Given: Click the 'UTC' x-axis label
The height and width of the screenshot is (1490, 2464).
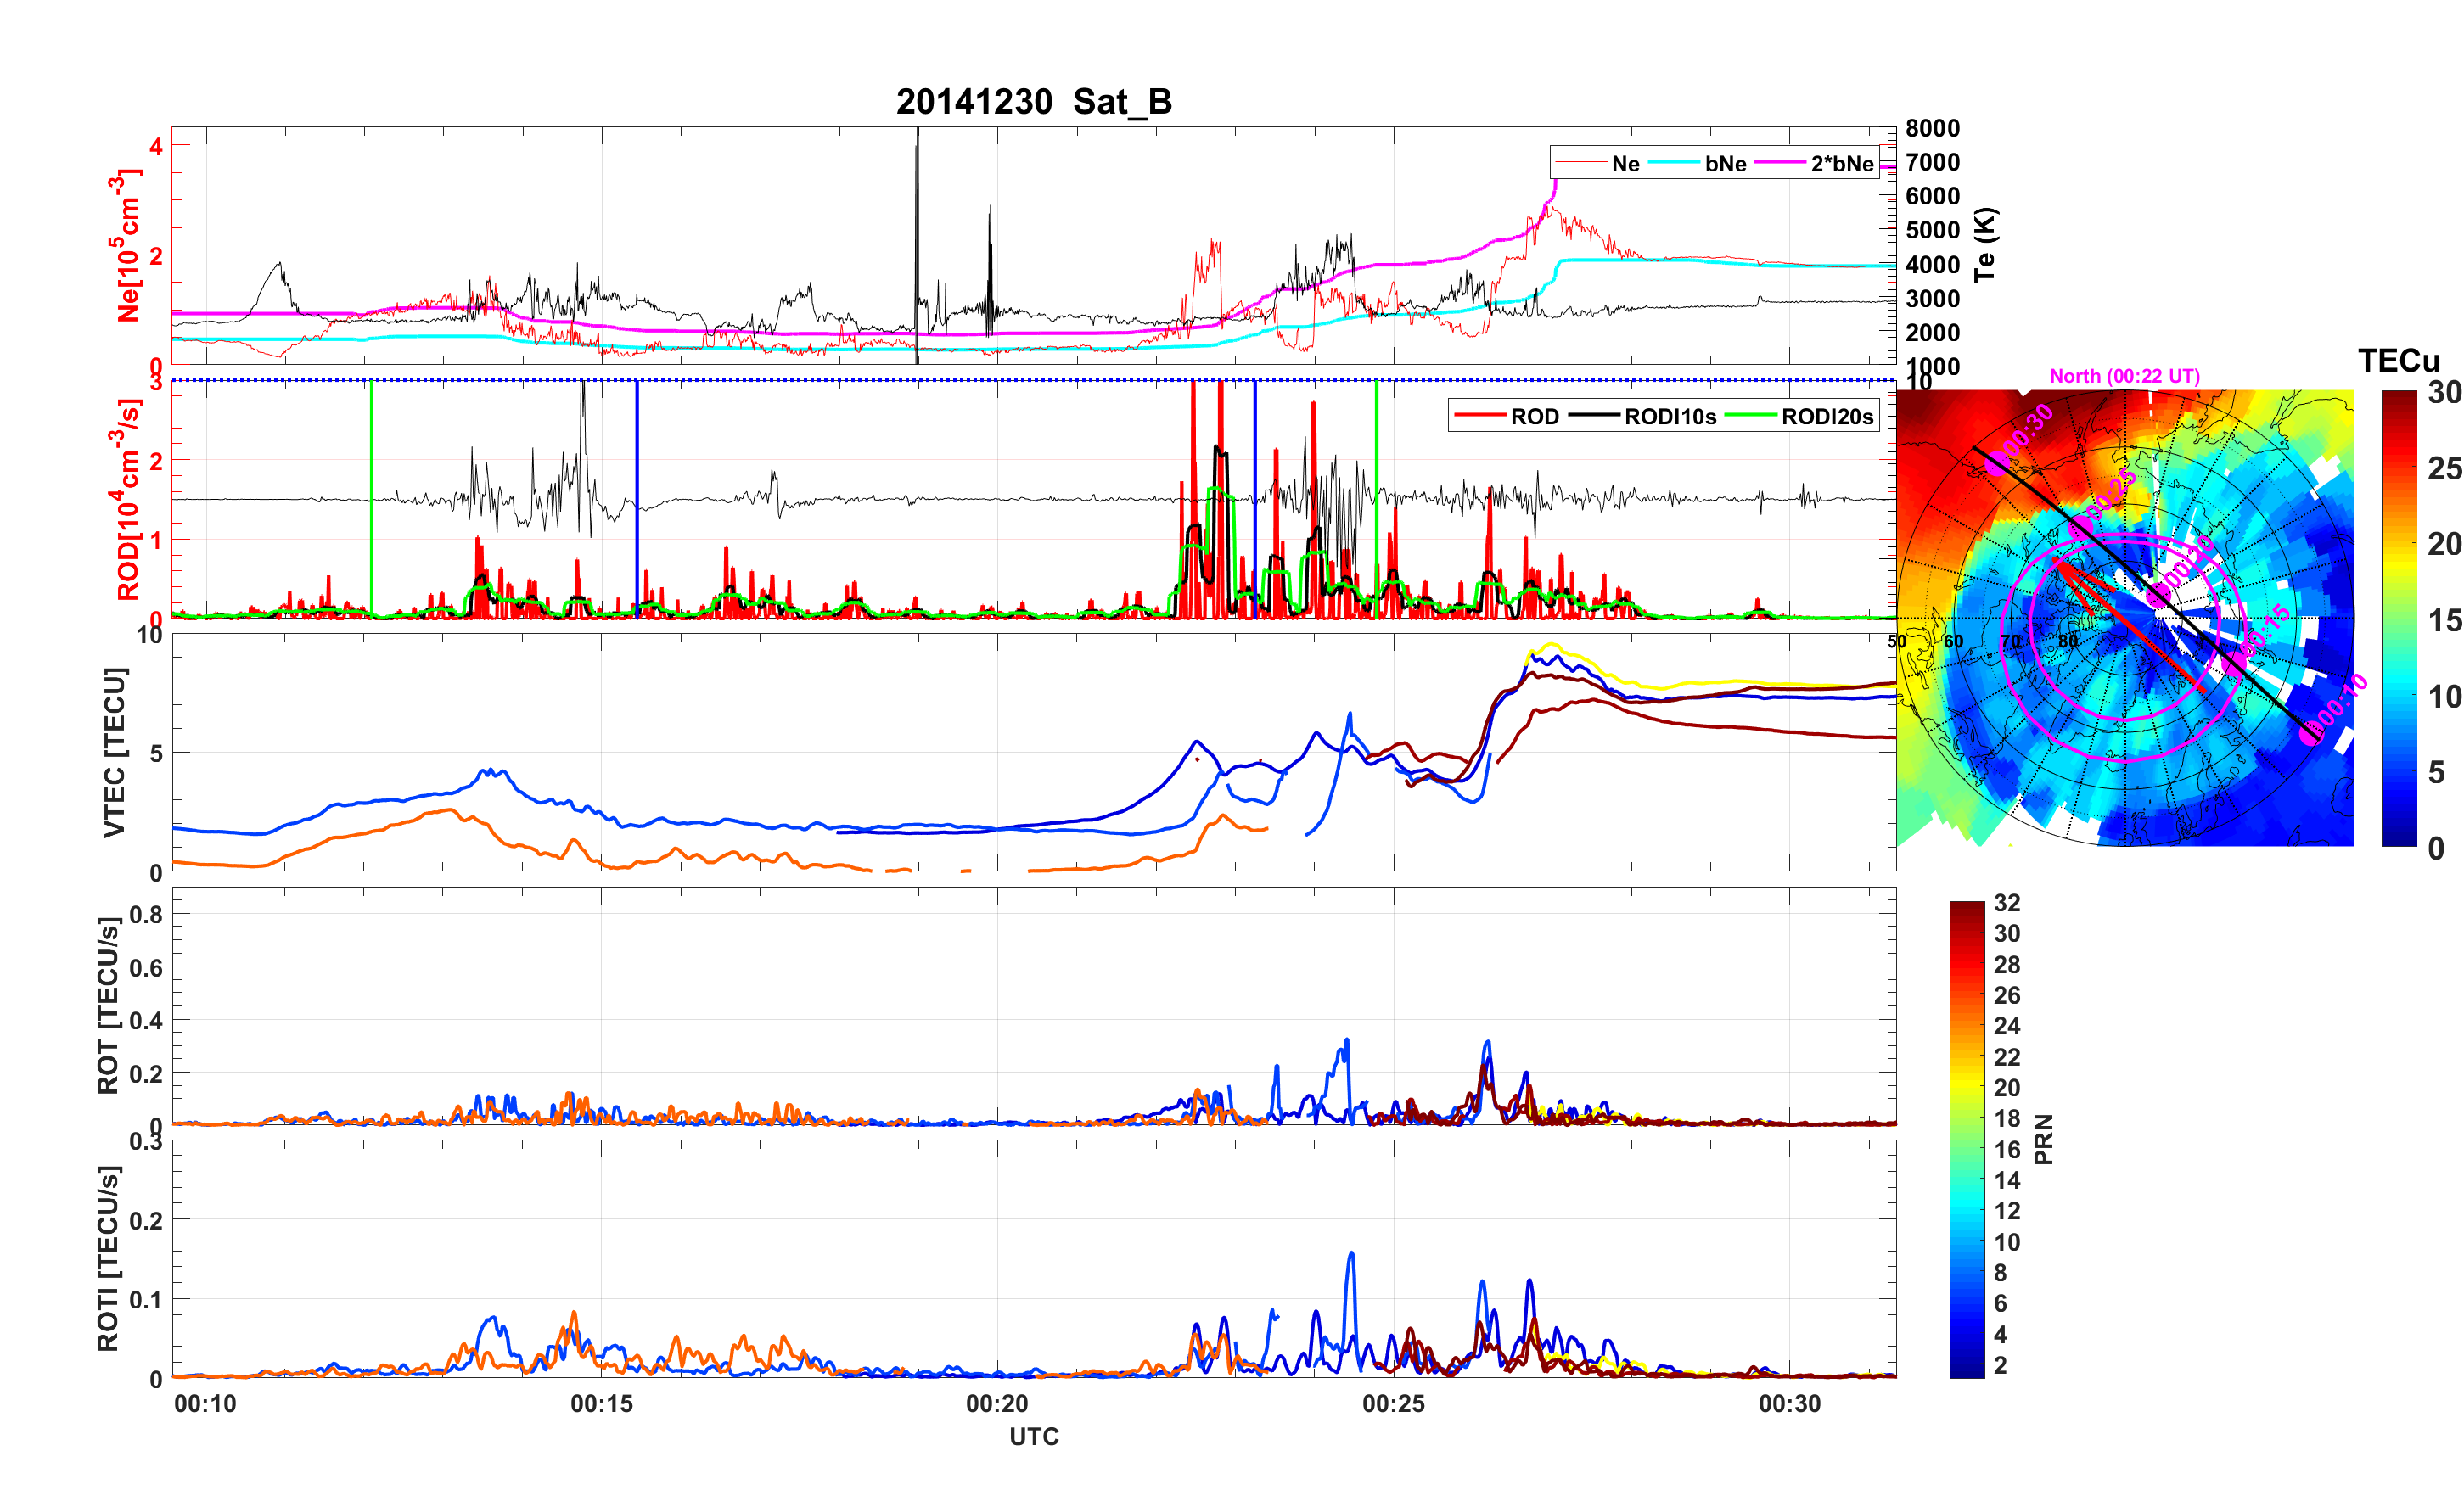Looking at the screenshot, I should point(1033,1436).
